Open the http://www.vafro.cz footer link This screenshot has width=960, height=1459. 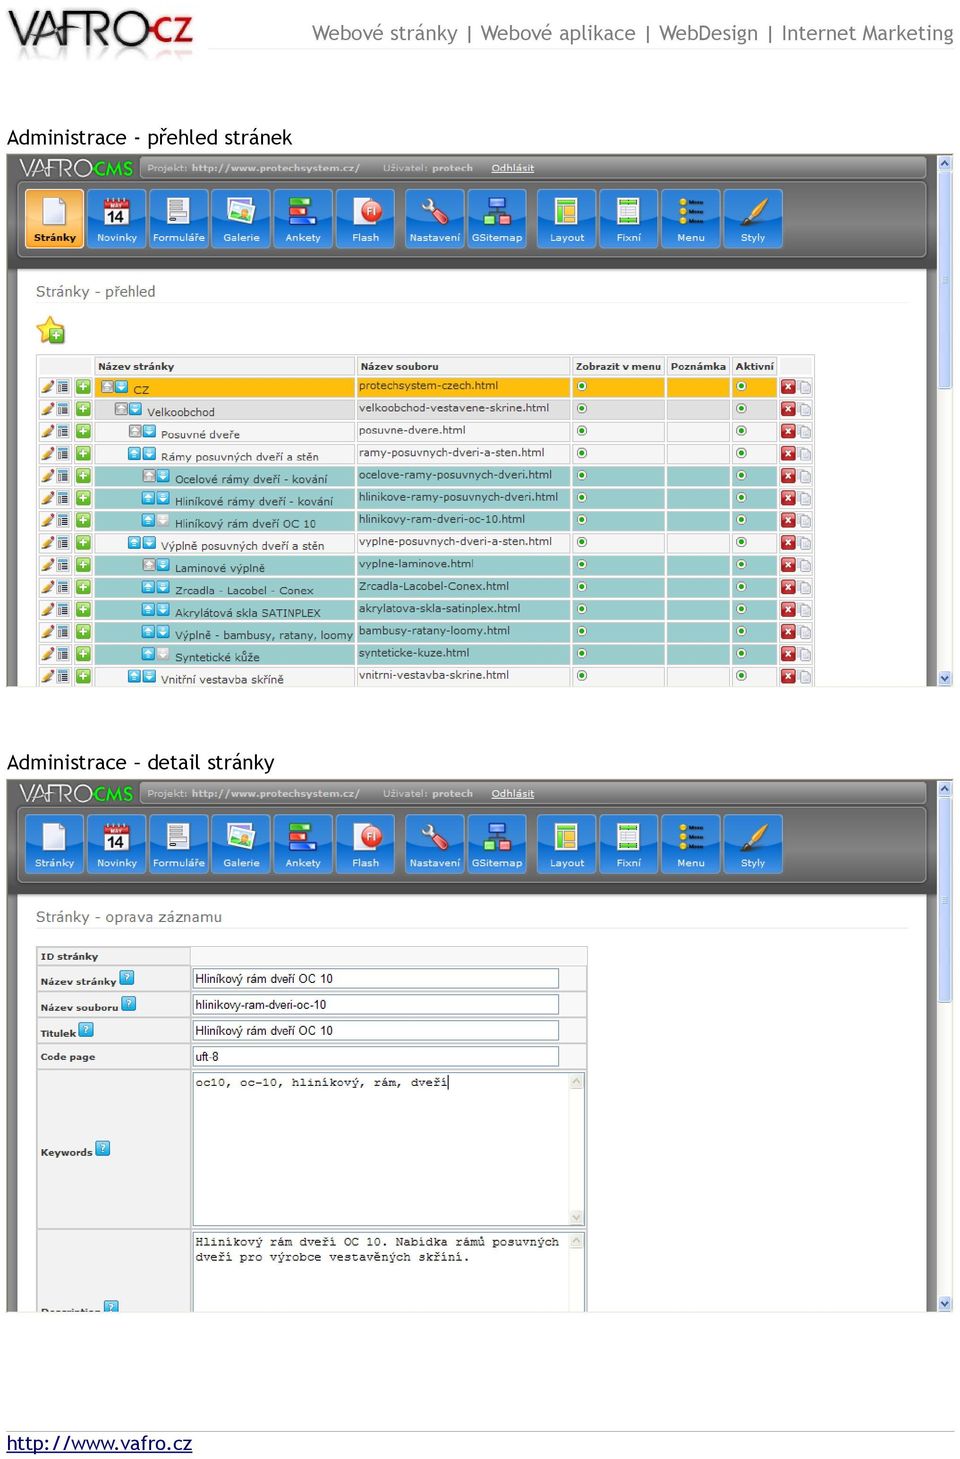(x=99, y=1443)
